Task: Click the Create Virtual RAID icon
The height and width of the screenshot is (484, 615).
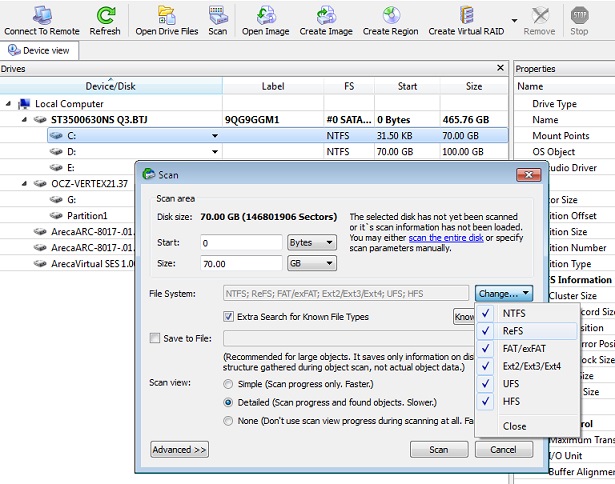Action: [467, 15]
